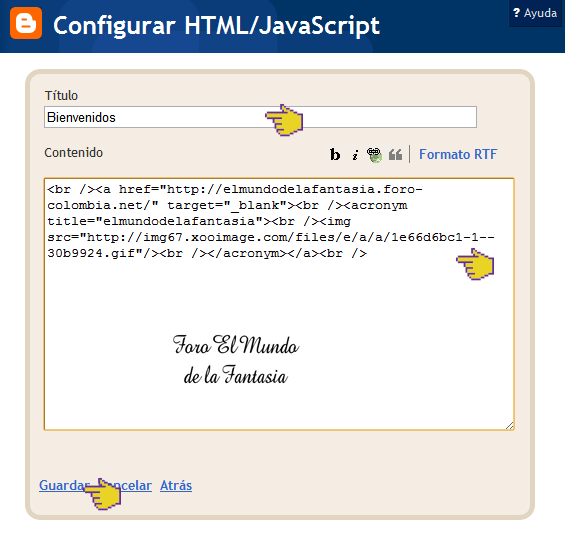Go back using the Atrás link
Screen dimensions: 565x553
176,485
